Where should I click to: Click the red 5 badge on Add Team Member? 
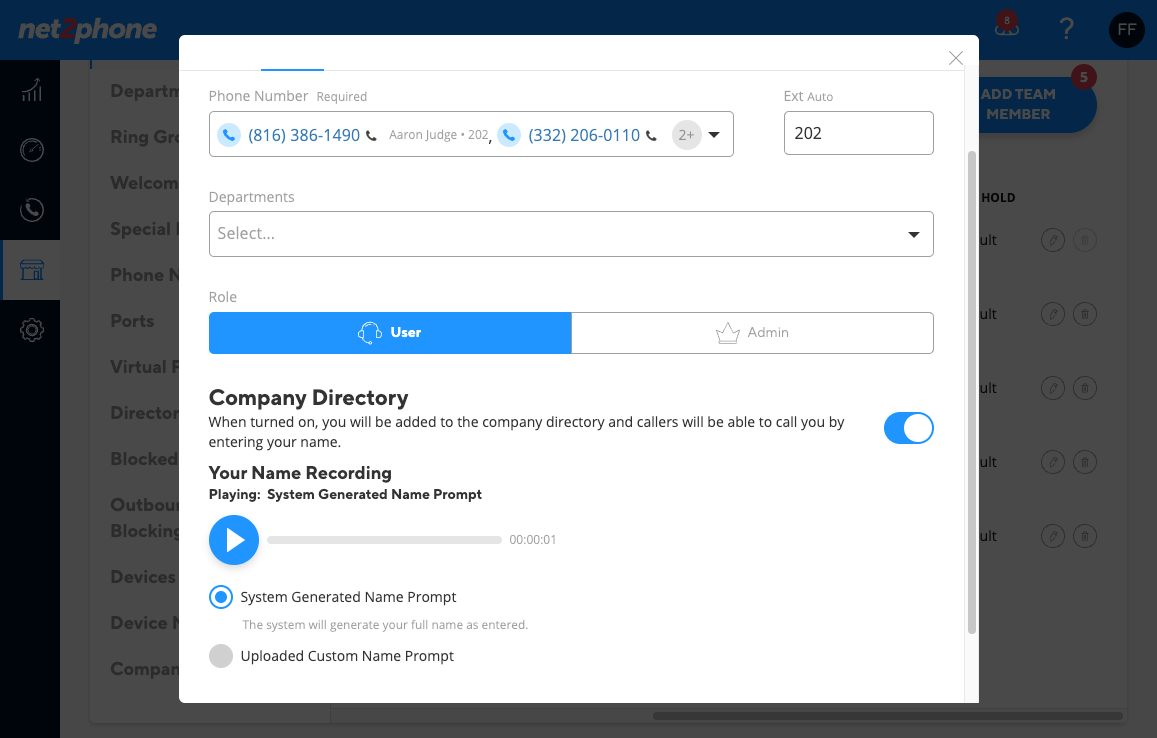pyautogui.click(x=1083, y=77)
